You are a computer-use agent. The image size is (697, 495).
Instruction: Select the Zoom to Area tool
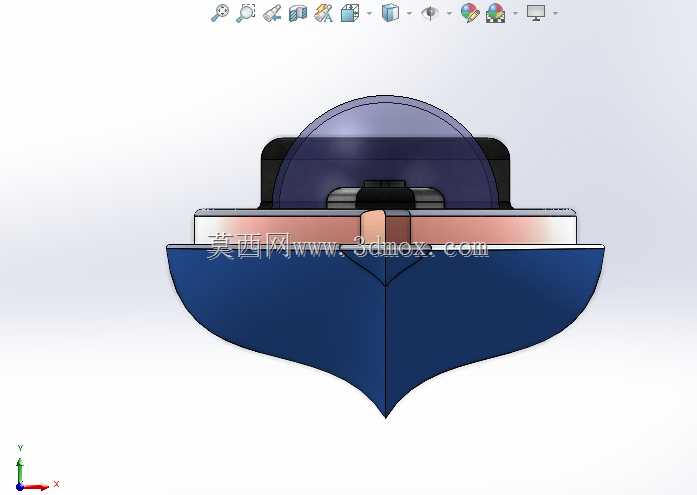[245, 13]
